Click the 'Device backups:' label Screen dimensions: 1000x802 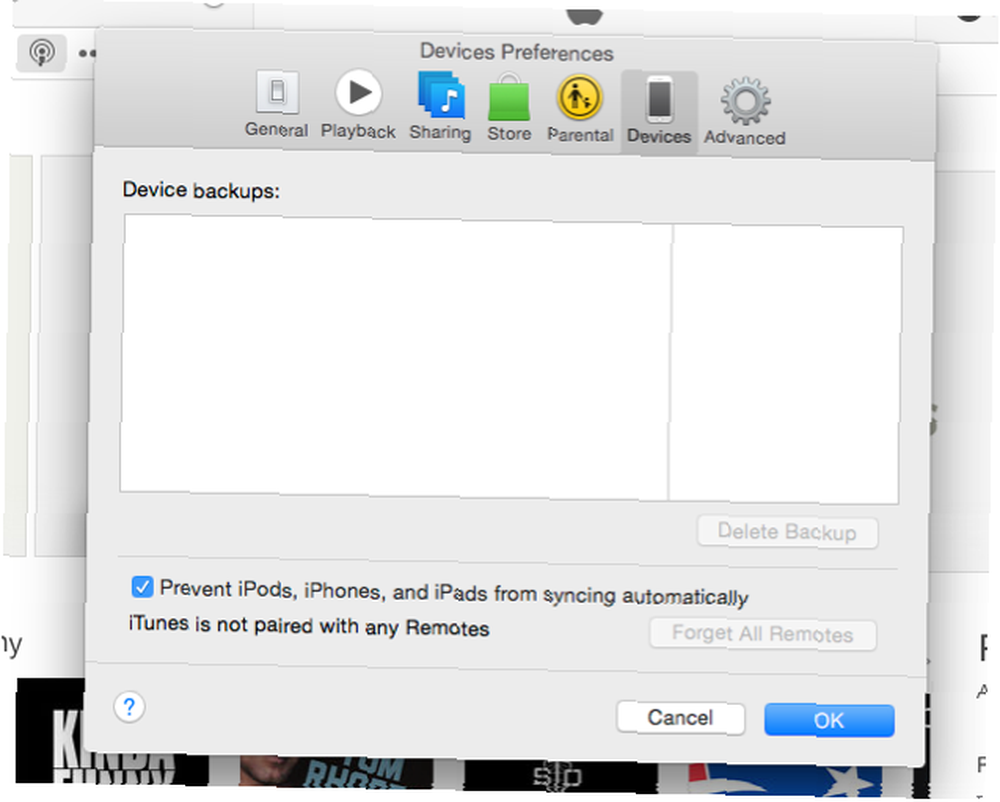[x=201, y=190]
